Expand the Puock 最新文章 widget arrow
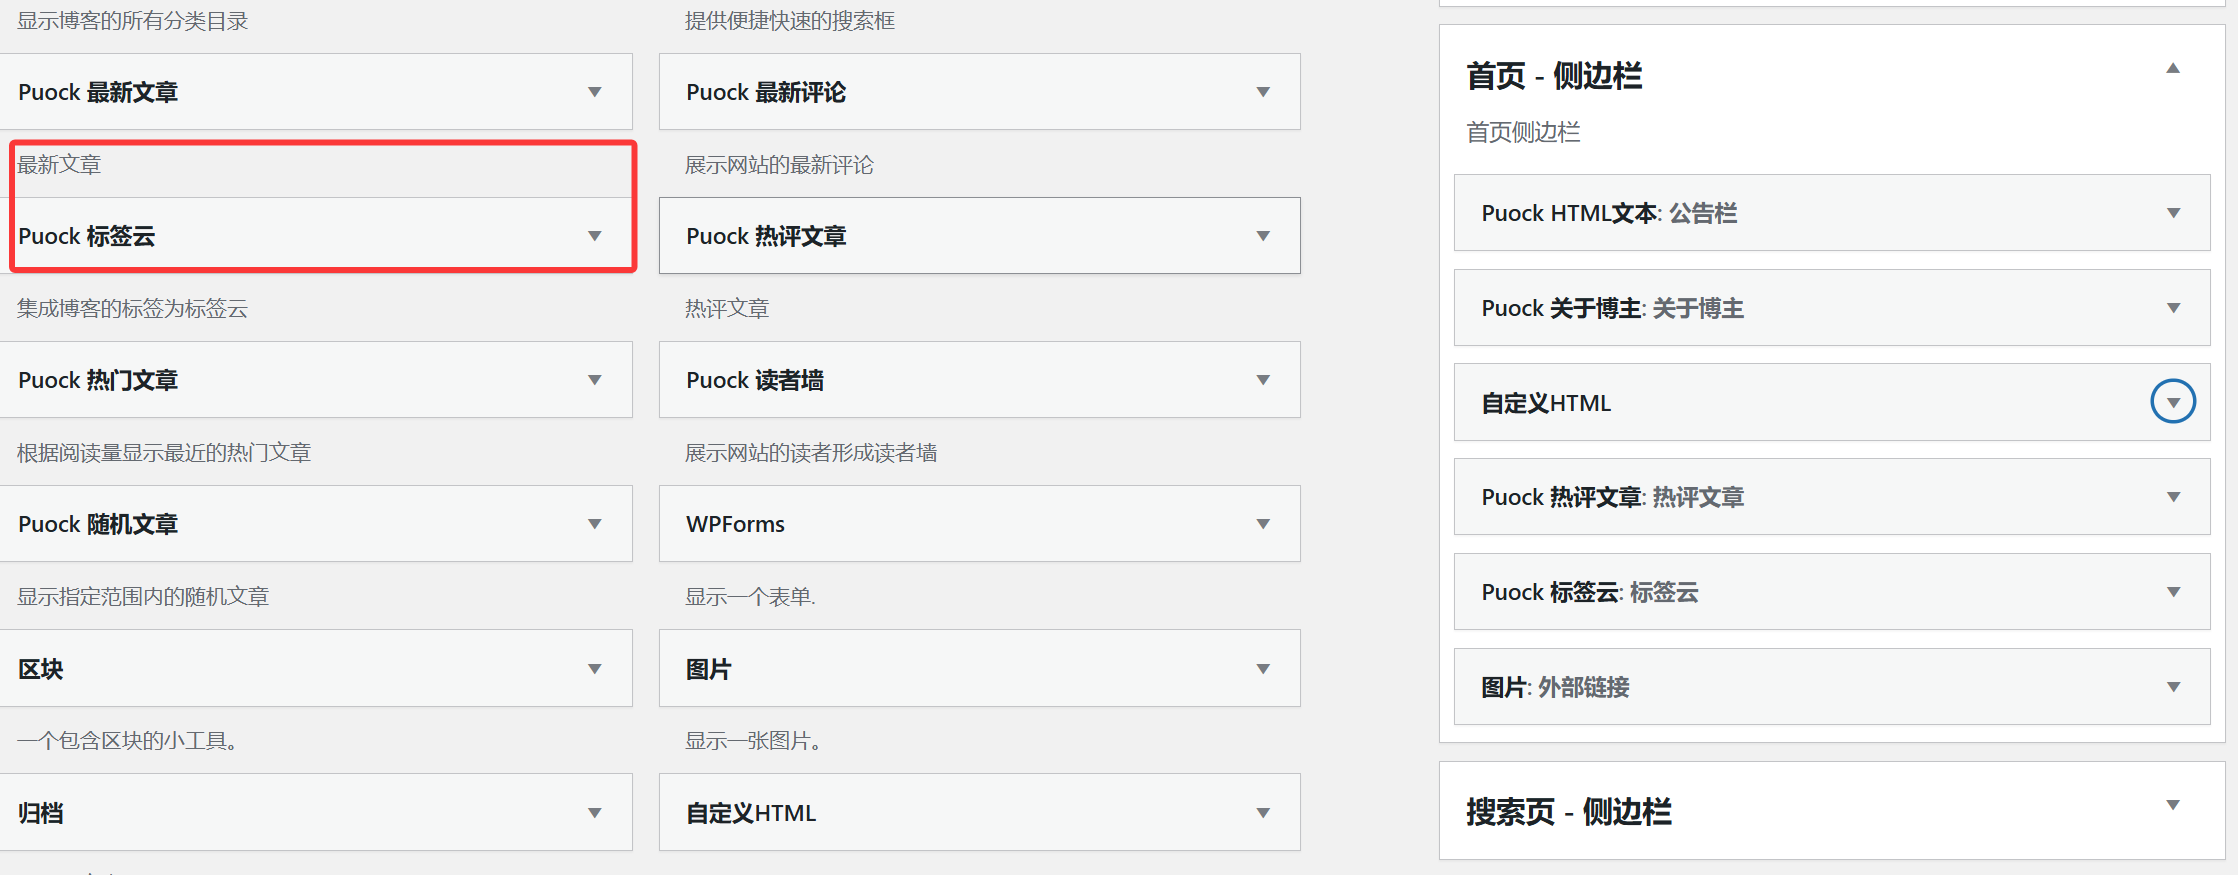Screen dimensions: 2238x875 tap(595, 92)
